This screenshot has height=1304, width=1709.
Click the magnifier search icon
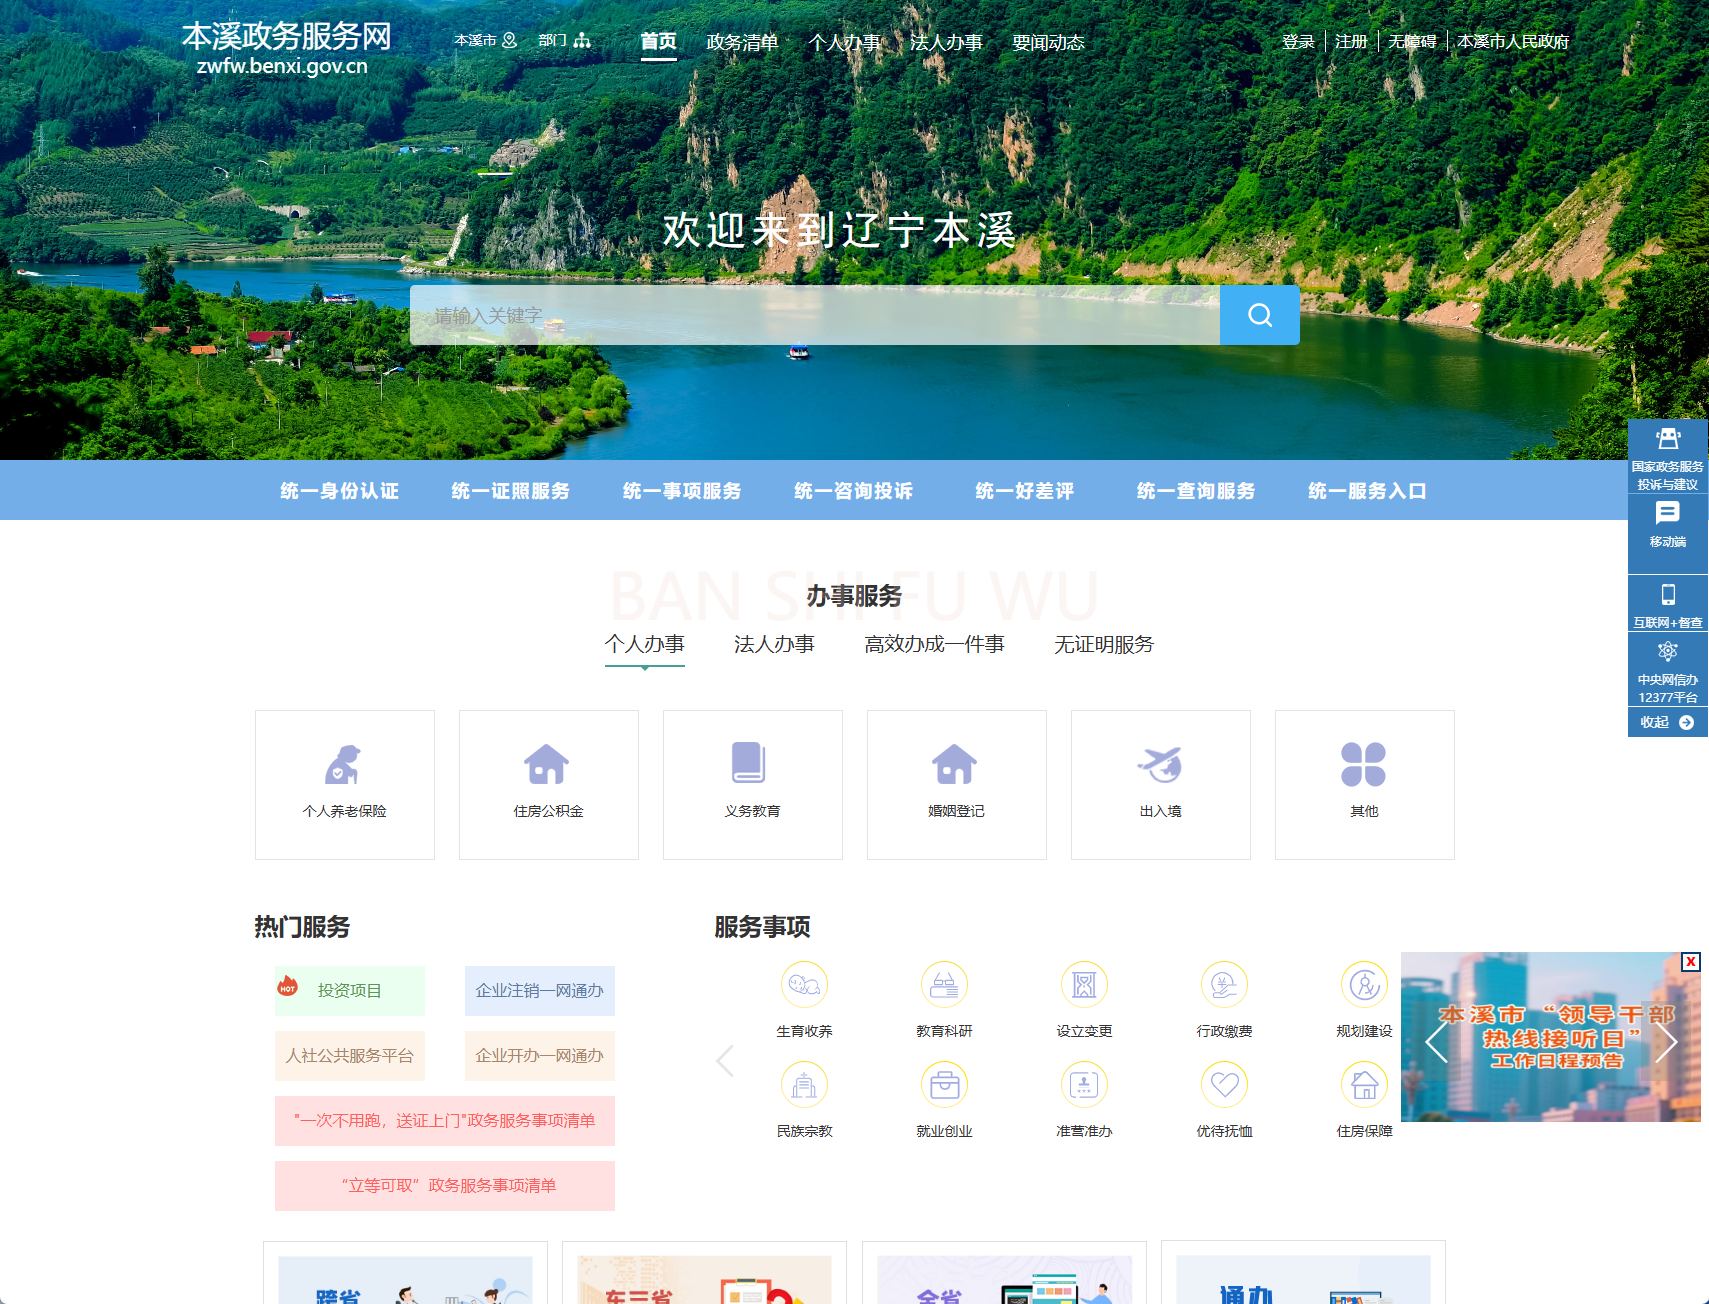point(1258,315)
